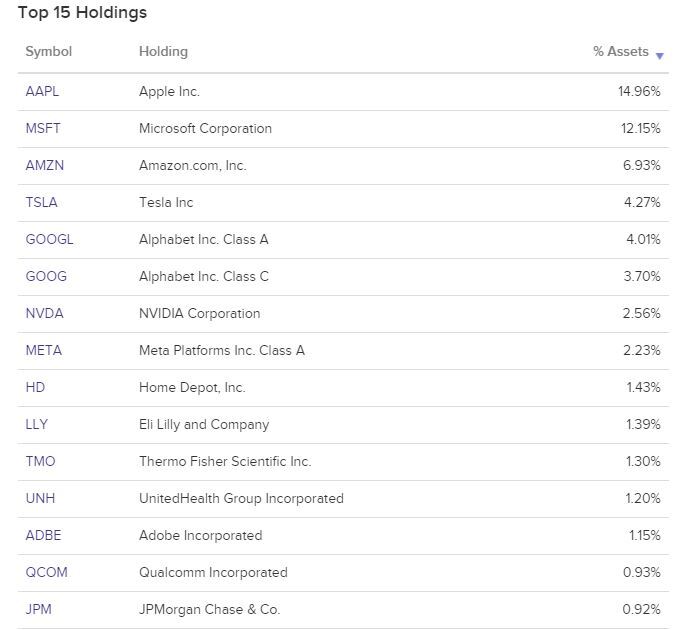The height and width of the screenshot is (630, 694).
Task: Click the 0.93% assets value
Action: point(641,572)
